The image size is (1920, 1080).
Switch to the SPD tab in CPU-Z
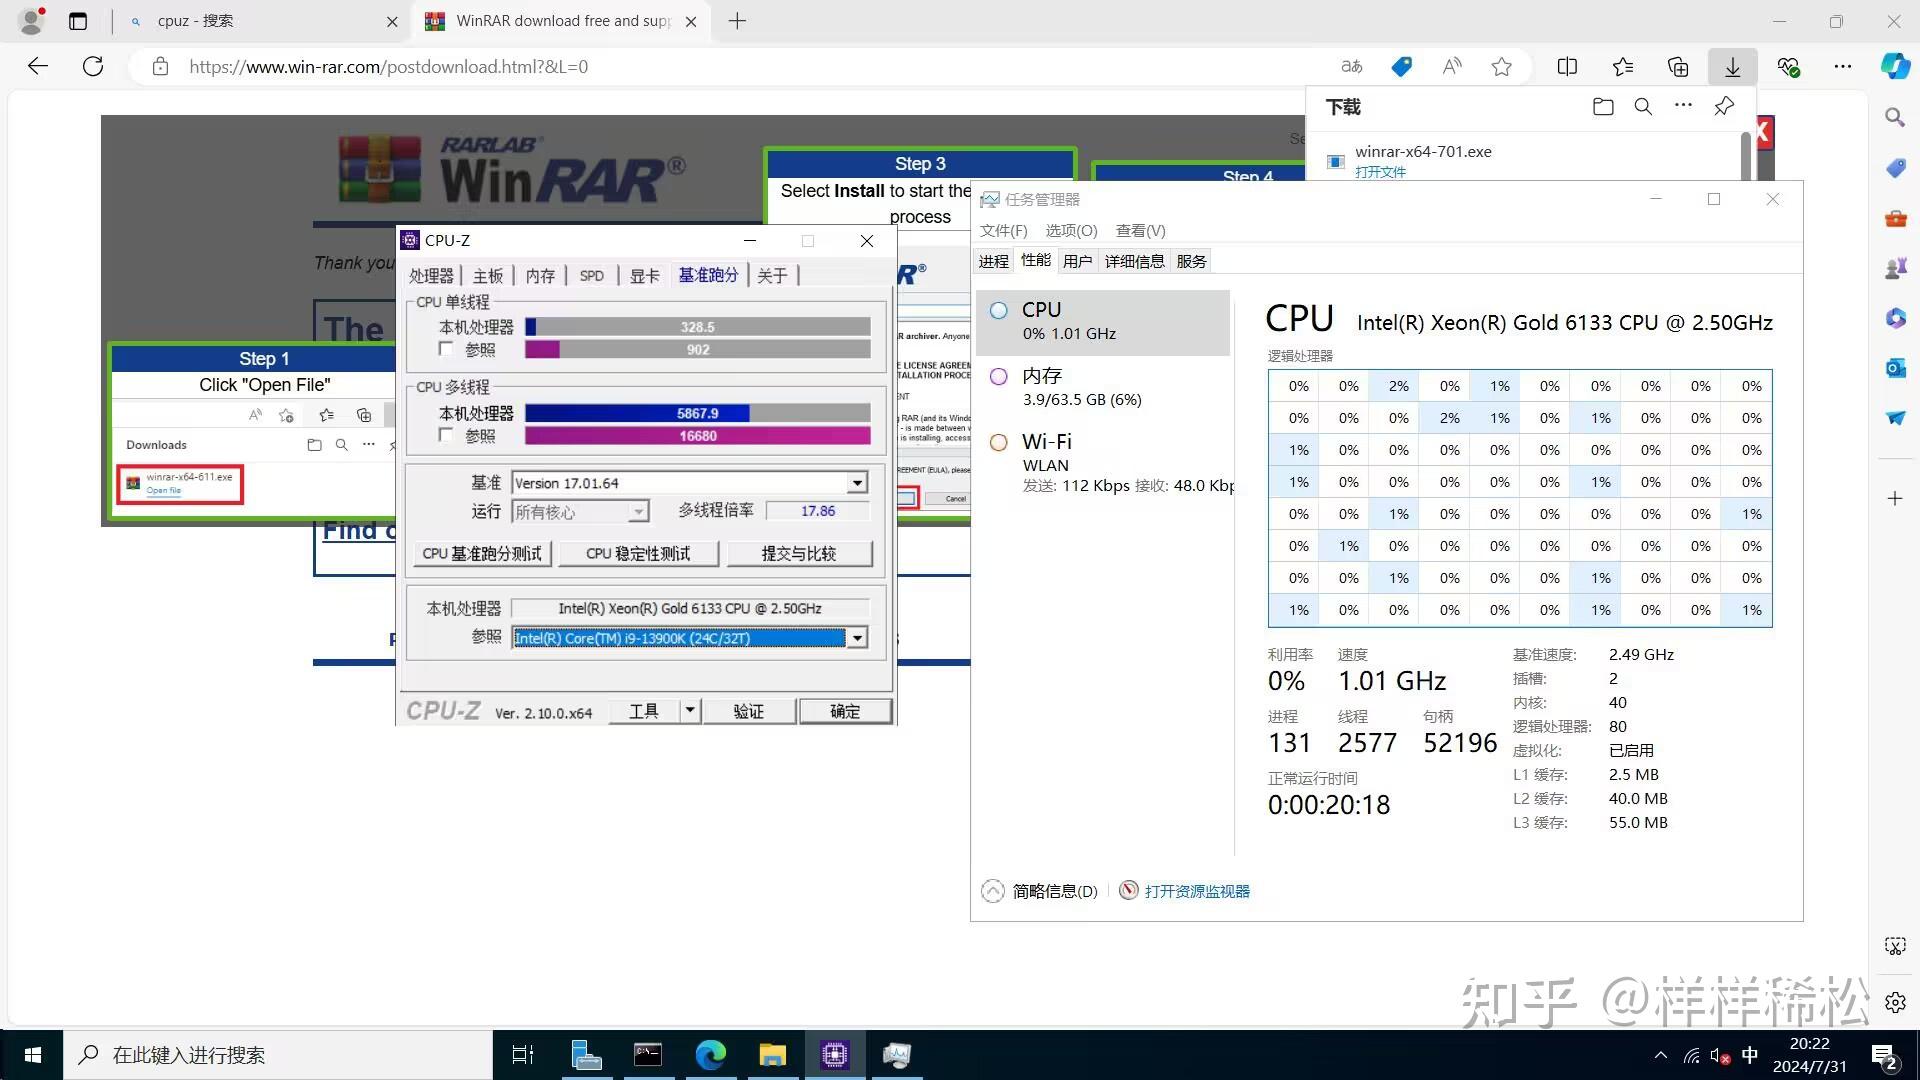tap(591, 275)
